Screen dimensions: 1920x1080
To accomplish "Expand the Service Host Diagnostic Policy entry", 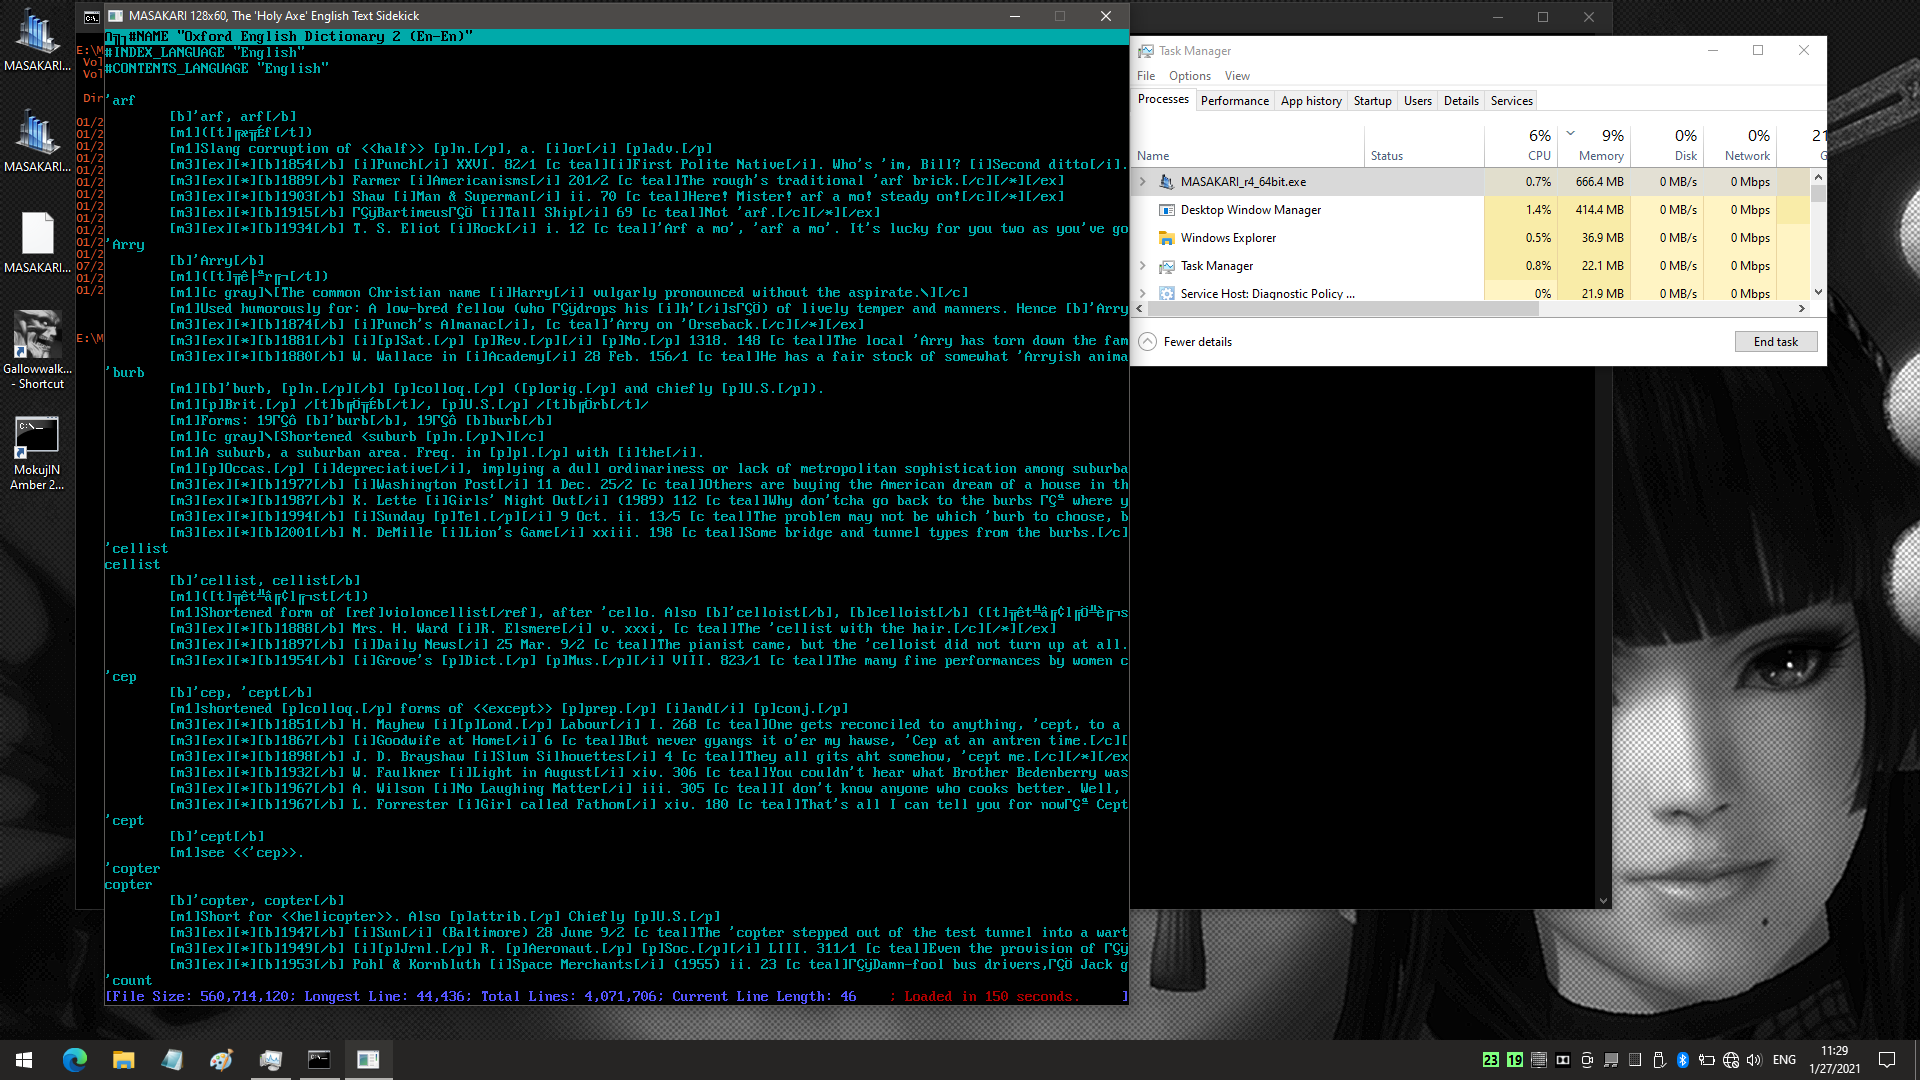I will tap(1145, 293).
